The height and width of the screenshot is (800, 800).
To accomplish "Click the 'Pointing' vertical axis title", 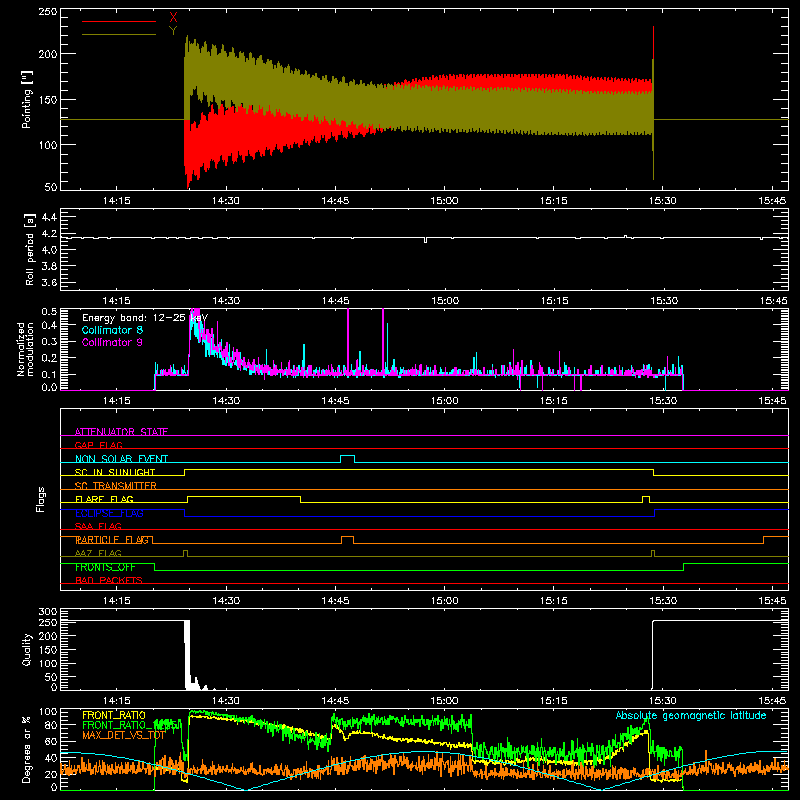I will coord(27,99).
